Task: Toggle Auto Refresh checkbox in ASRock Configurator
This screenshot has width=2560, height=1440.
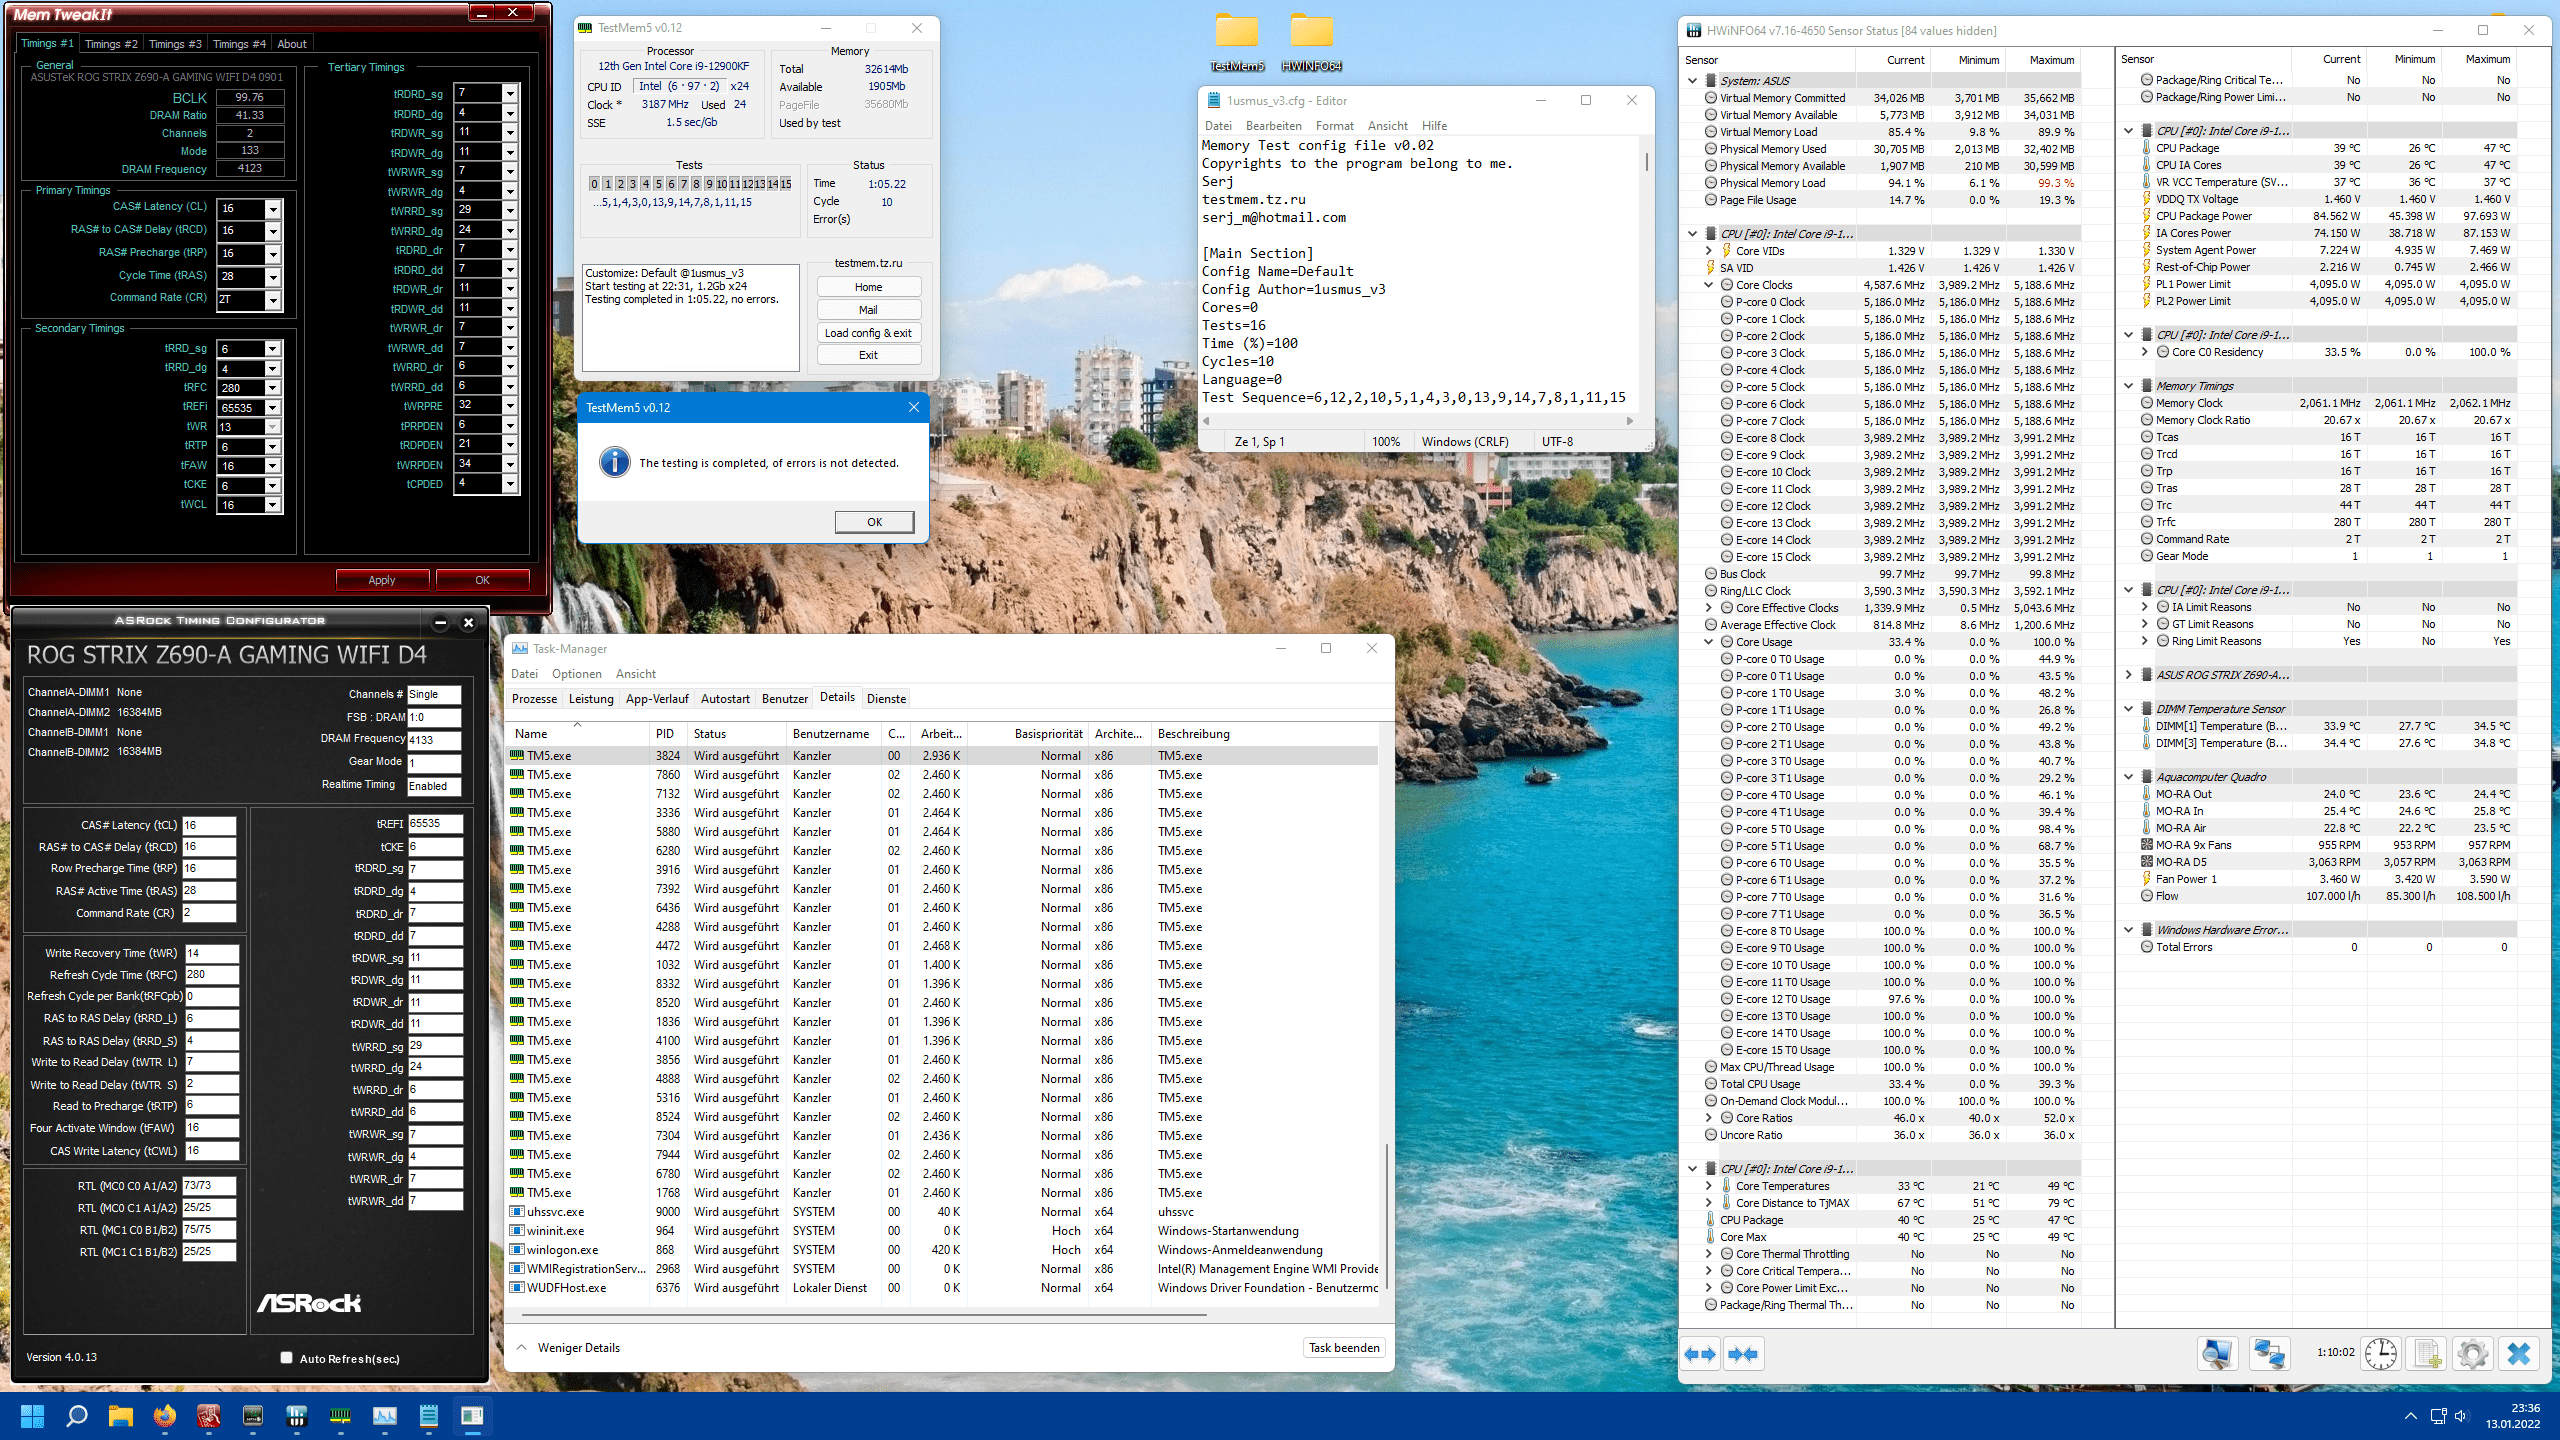Action: 286,1358
